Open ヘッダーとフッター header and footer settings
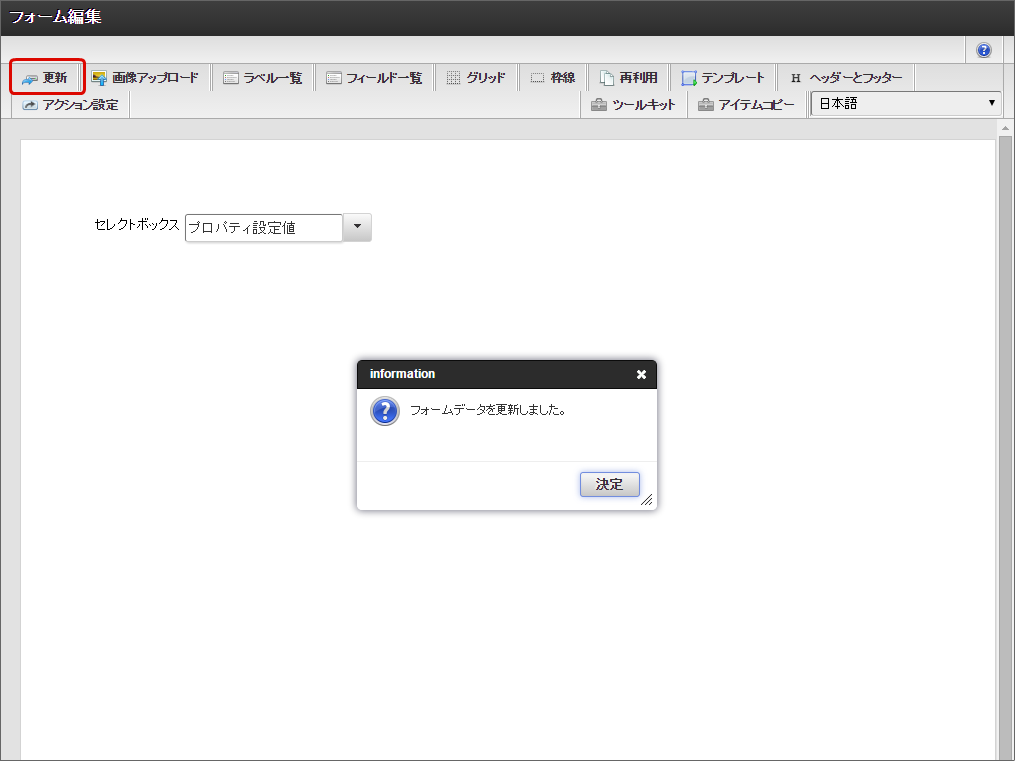The image size is (1015, 761). (846, 78)
